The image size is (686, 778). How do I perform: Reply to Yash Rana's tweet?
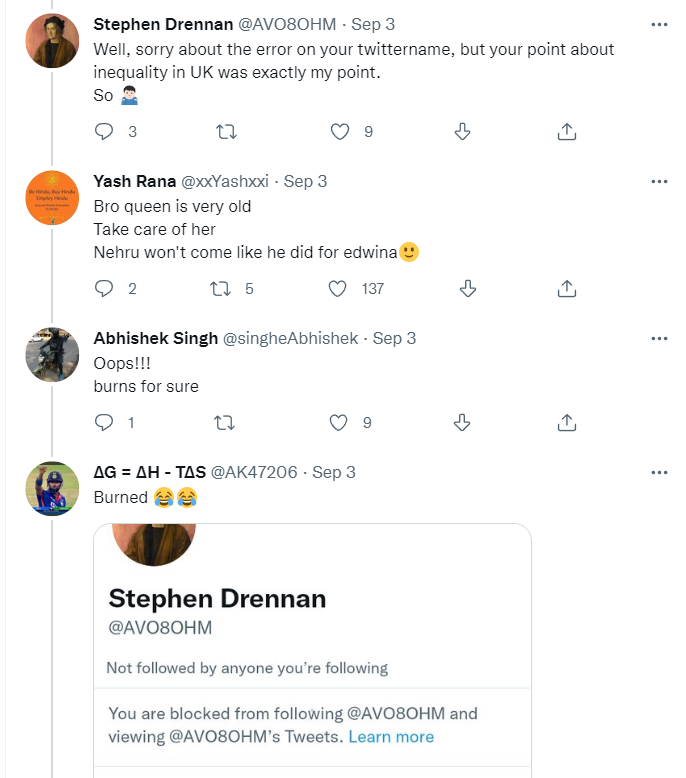coord(104,288)
